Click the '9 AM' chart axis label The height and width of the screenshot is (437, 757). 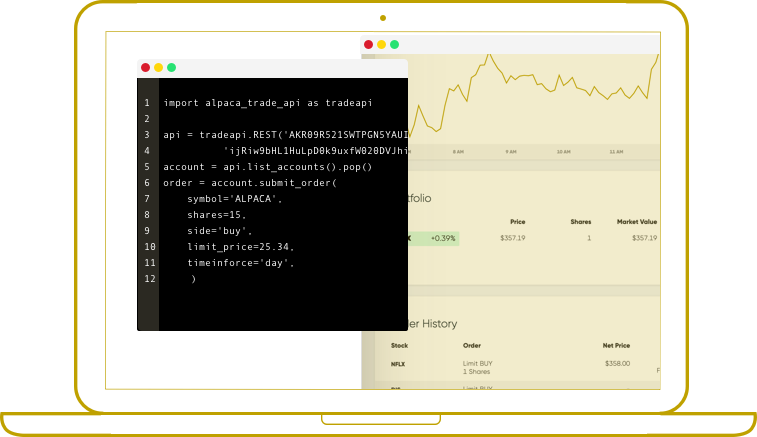click(x=511, y=152)
